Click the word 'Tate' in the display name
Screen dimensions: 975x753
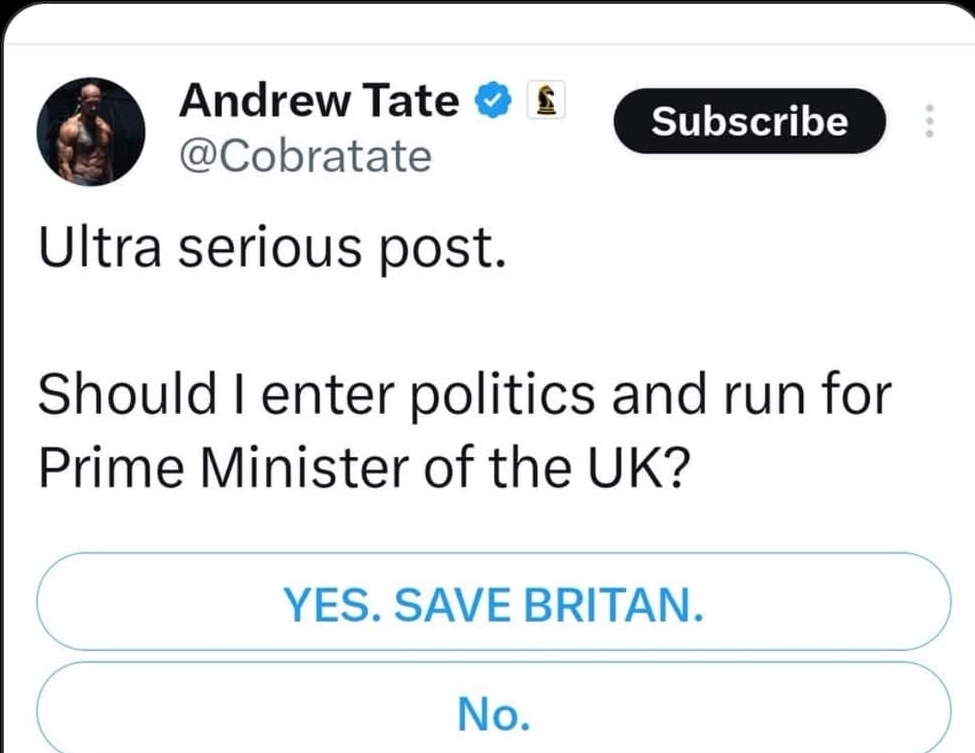click(414, 101)
